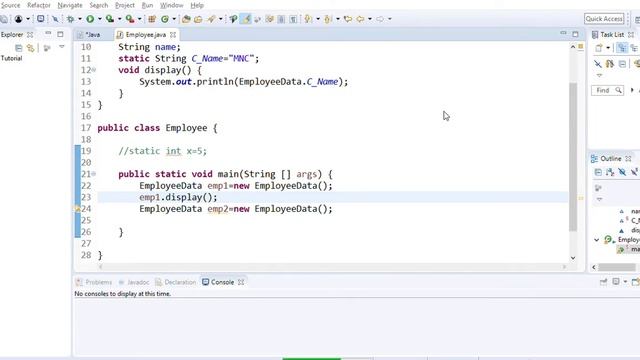Click the Open Console icon in Console view
This screenshot has width=640, height=360.
click(x=635, y=282)
